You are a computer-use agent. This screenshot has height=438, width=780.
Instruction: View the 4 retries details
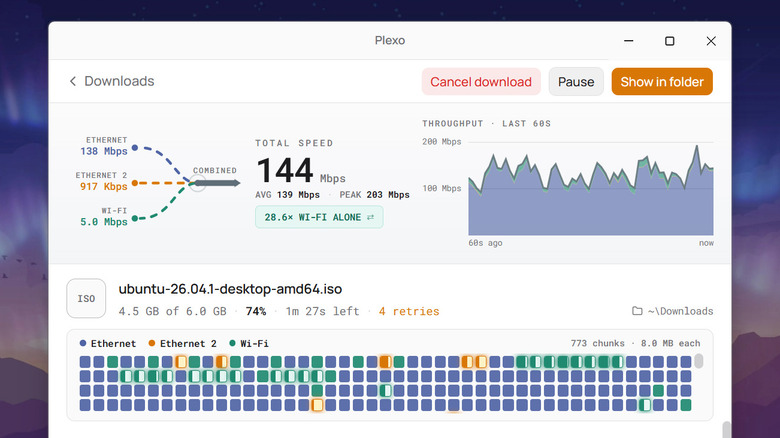point(409,311)
